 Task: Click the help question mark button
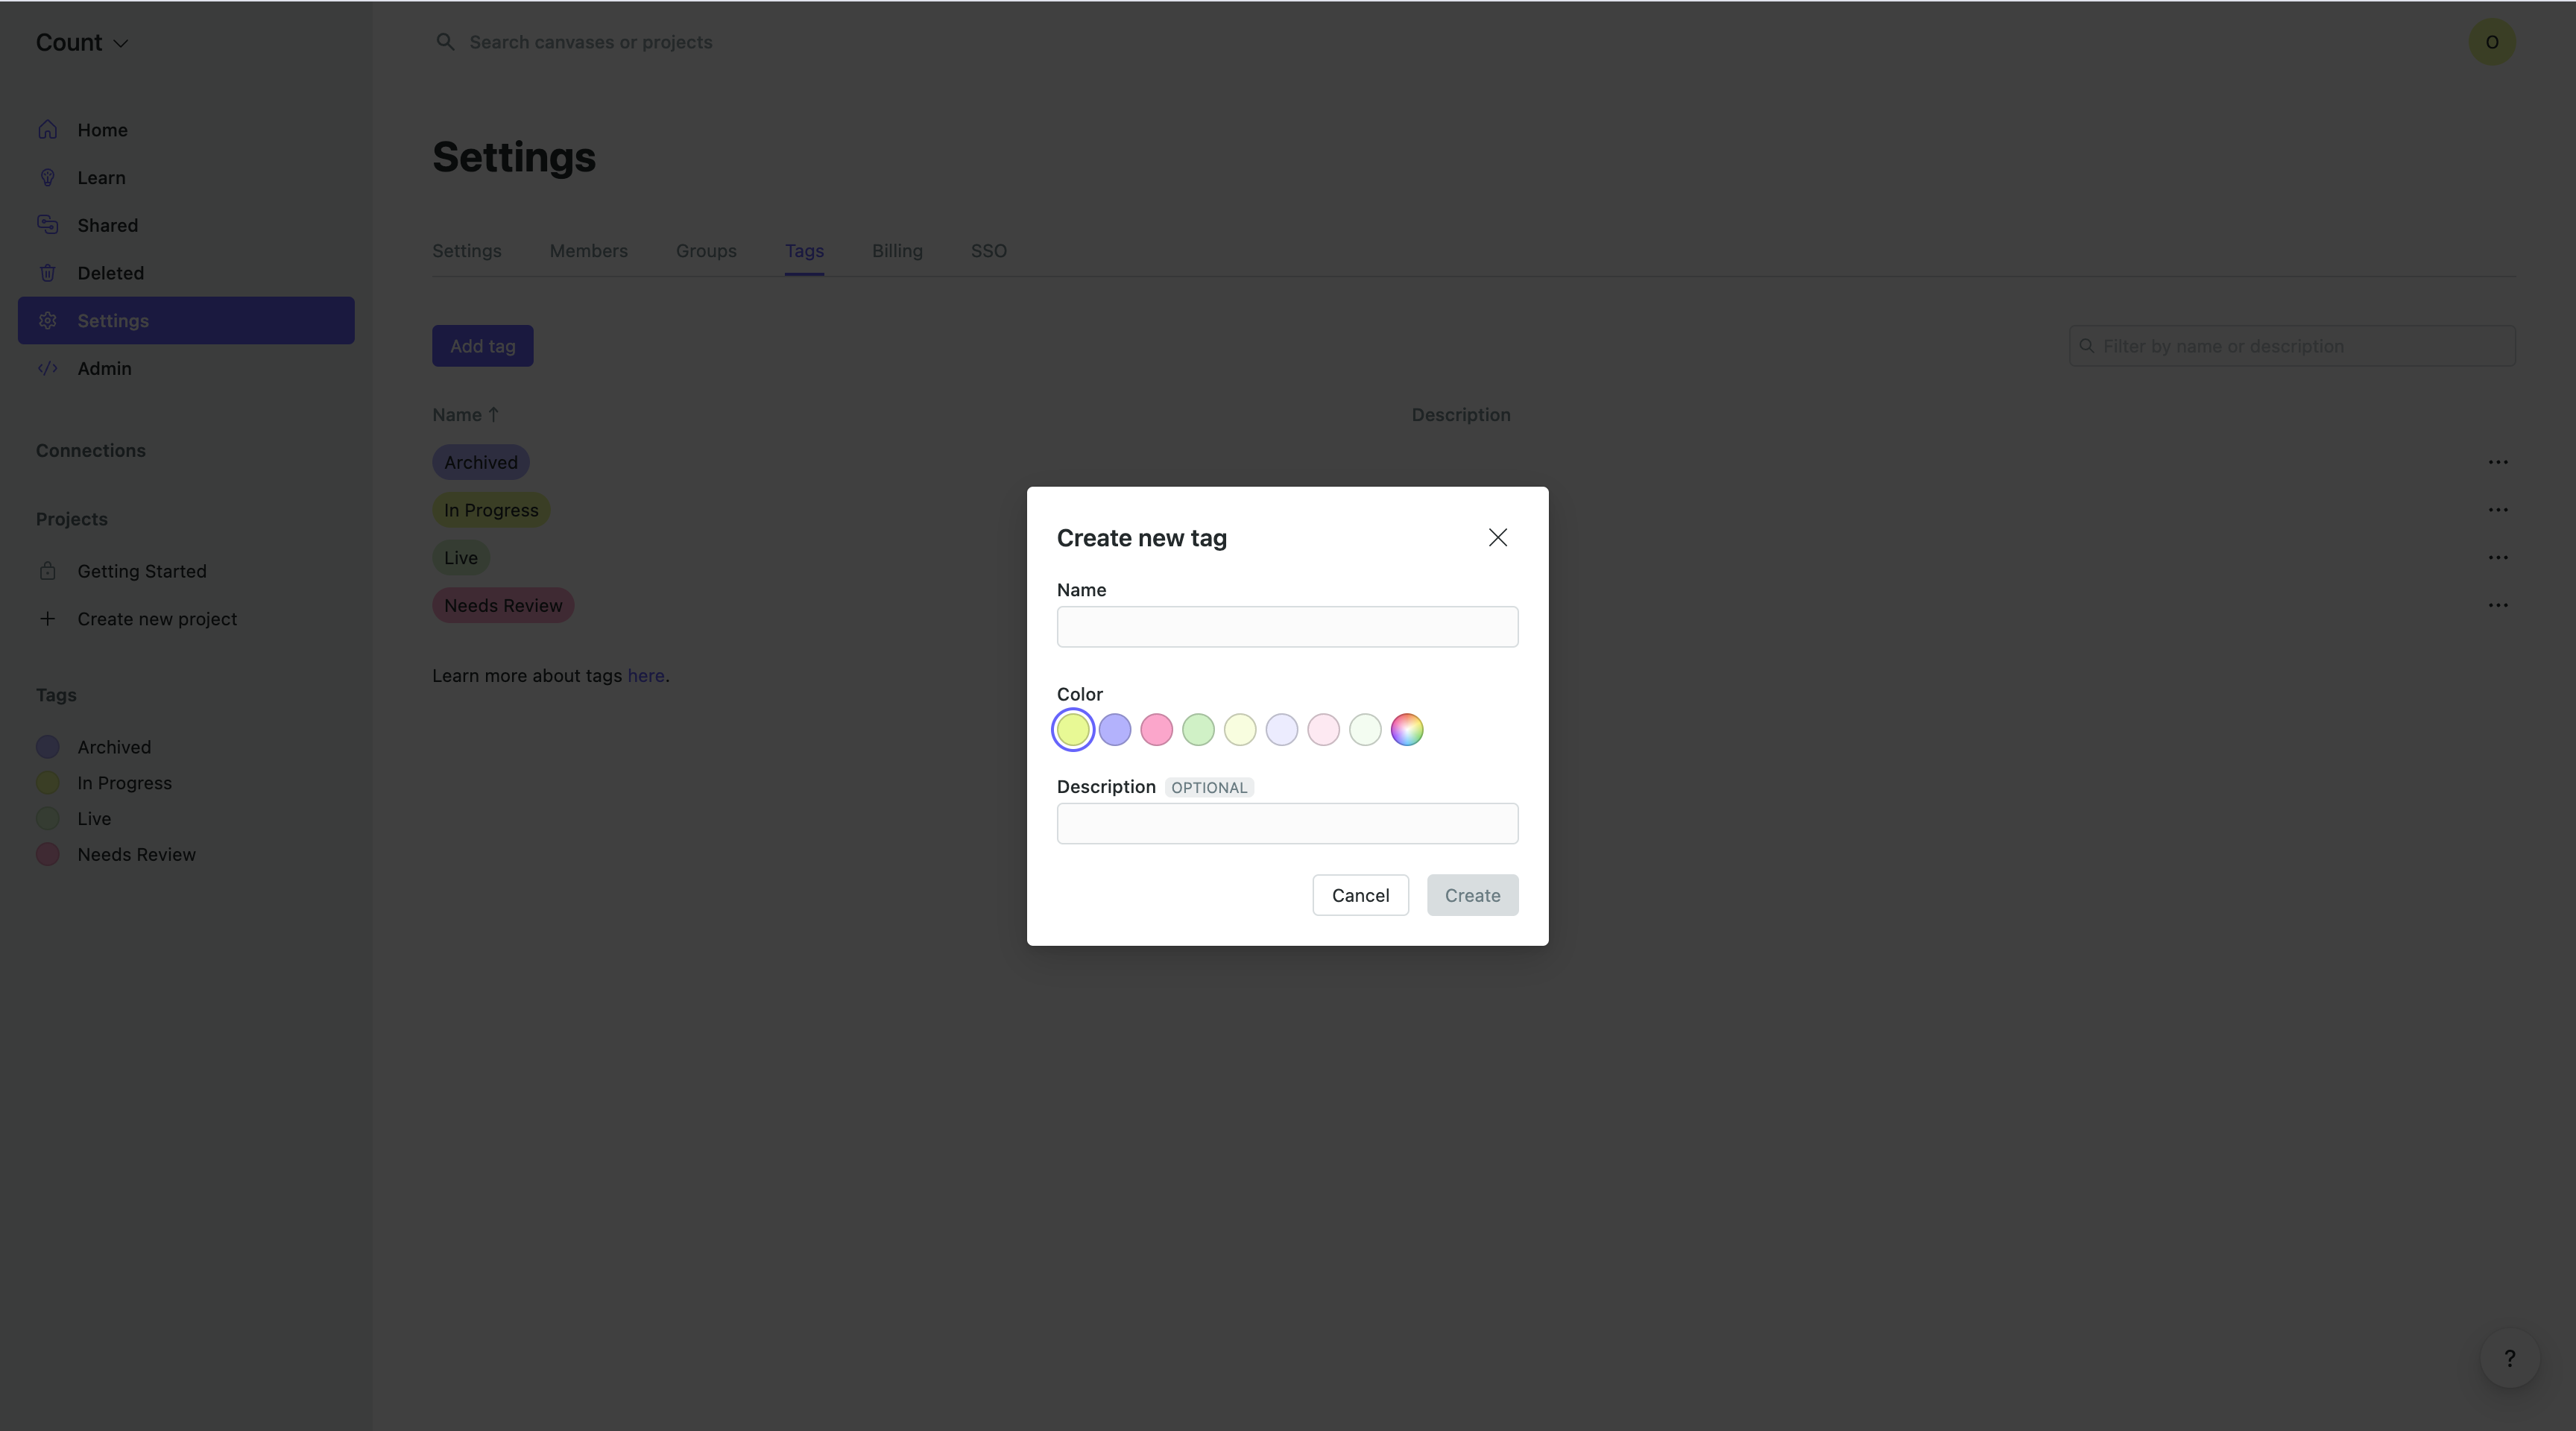pyautogui.click(x=2509, y=1358)
